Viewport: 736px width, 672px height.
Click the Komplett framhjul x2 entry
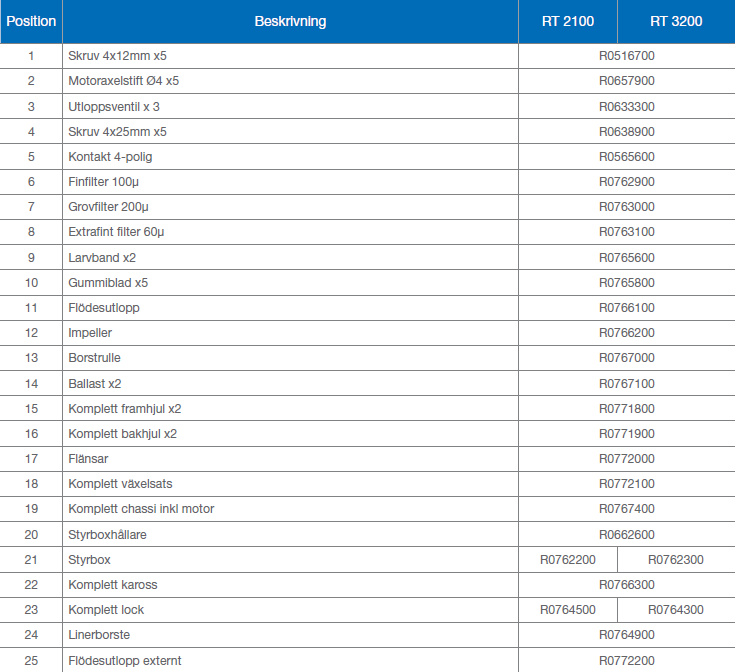(125, 409)
